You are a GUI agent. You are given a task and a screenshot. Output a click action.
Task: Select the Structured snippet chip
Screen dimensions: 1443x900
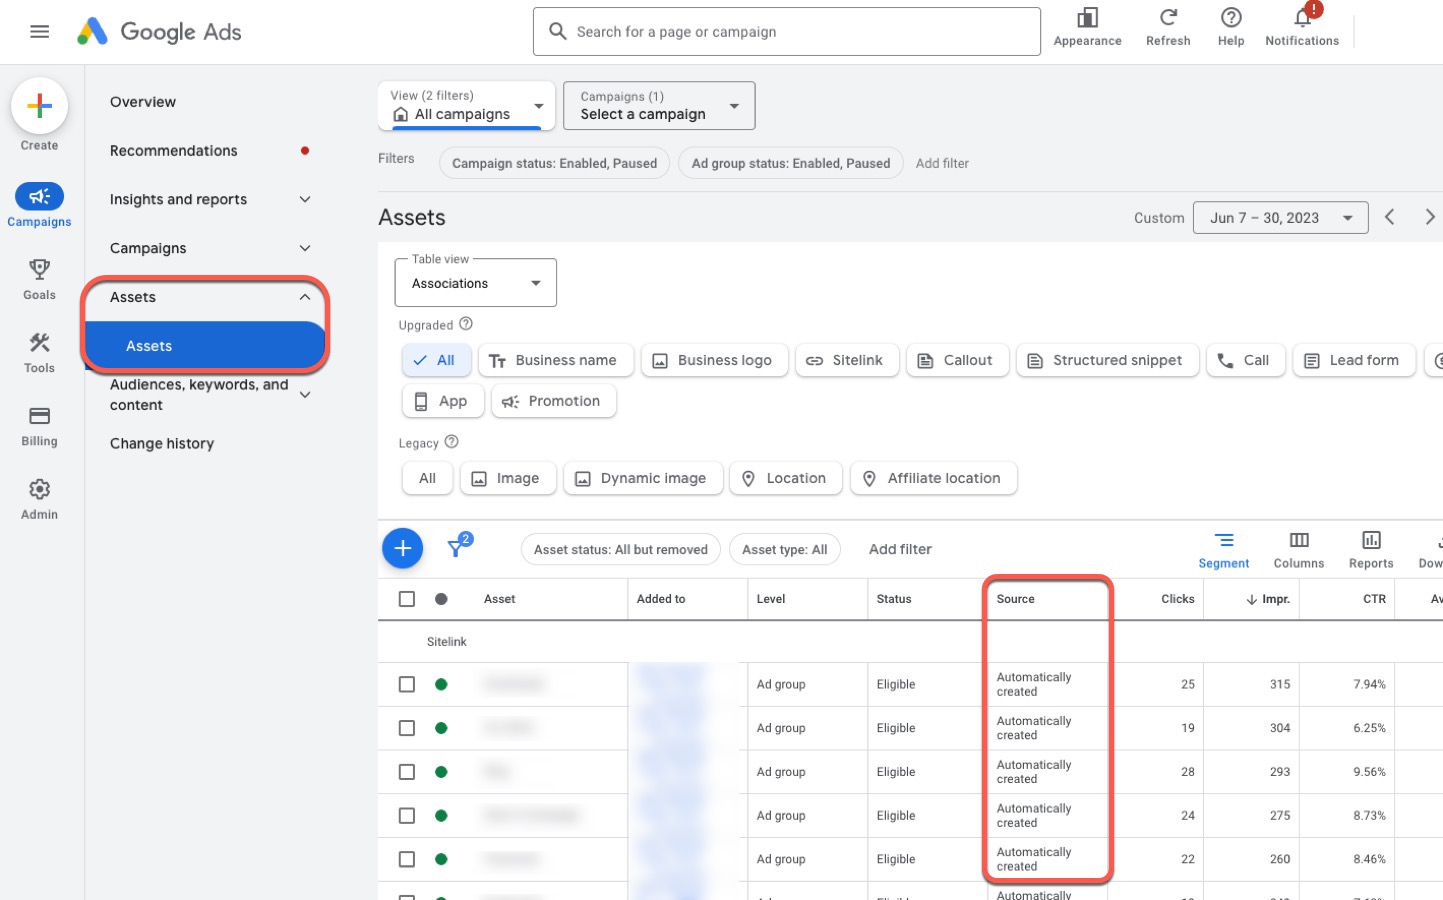pos(1107,360)
